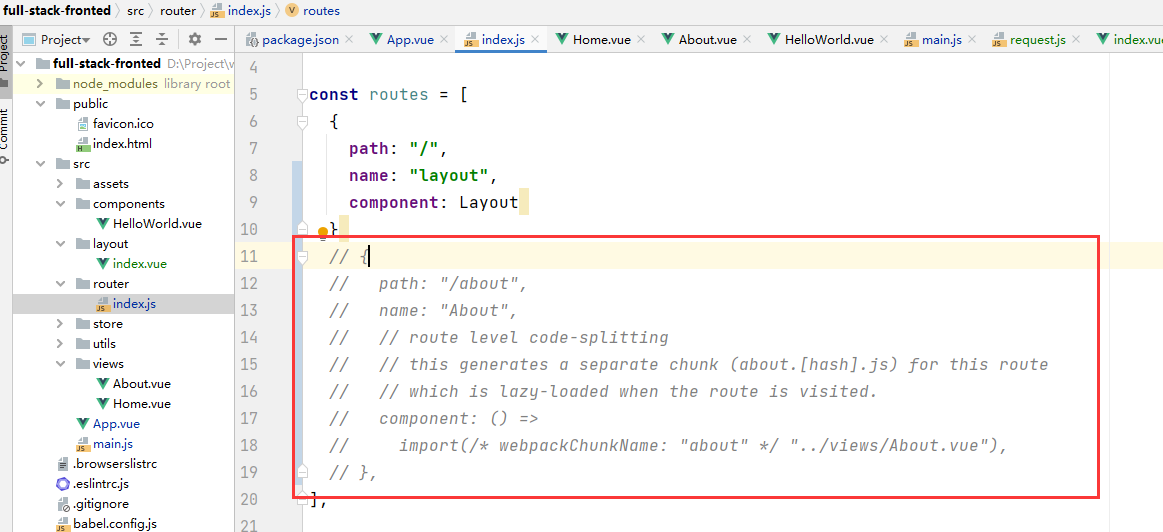Click the locate/select opened file target icon
The height and width of the screenshot is (532, 1163).
pyautogui.click(x=110, y=39)
